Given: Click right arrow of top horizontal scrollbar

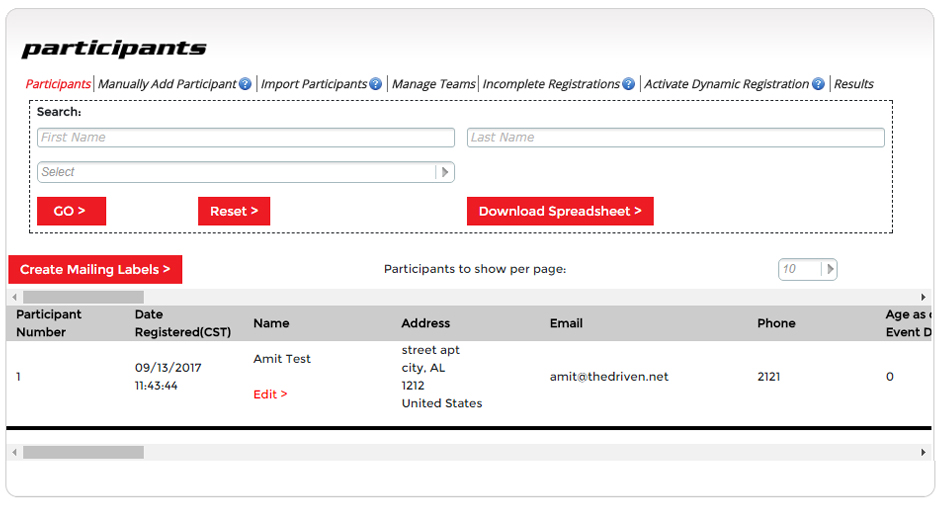Looking at the screenshot, I should (x=923, y=297).
